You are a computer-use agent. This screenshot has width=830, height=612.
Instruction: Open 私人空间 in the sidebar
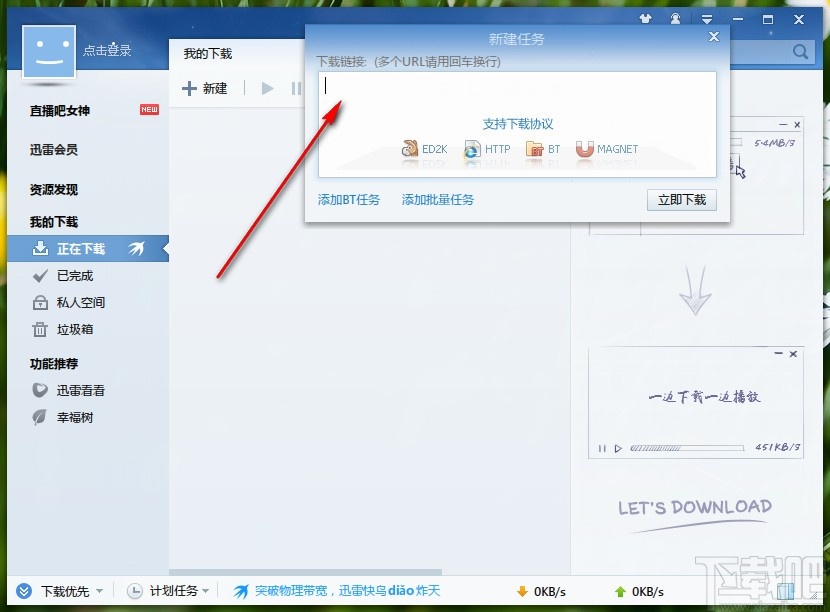[80, 302]
